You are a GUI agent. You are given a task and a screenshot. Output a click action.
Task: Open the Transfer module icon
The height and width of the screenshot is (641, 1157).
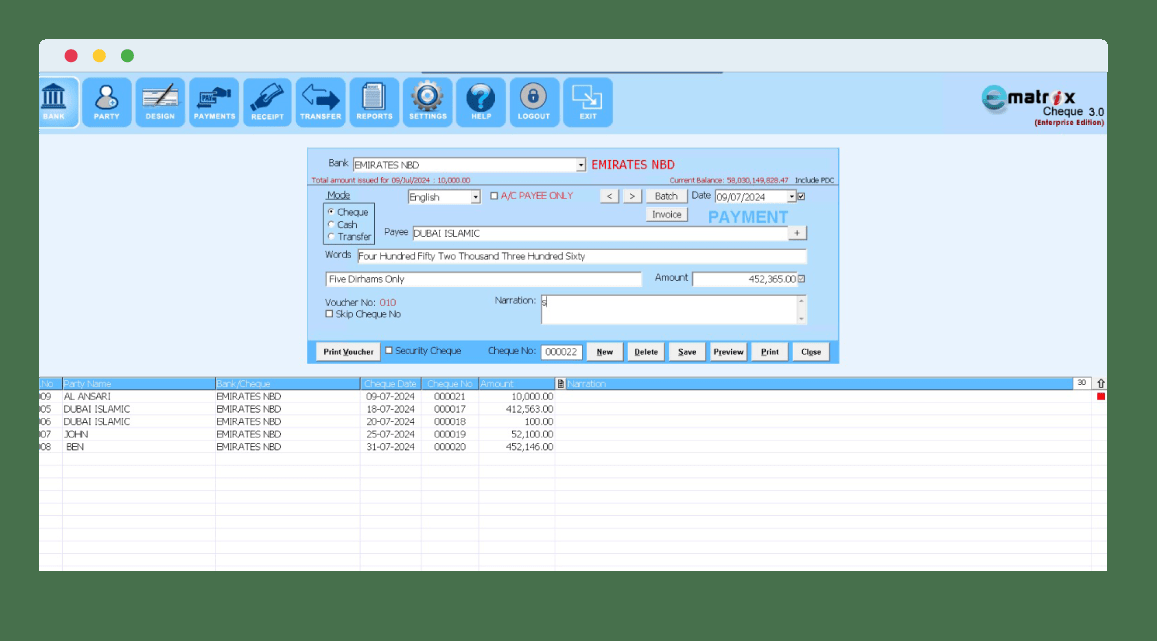[x=320, y=102]
